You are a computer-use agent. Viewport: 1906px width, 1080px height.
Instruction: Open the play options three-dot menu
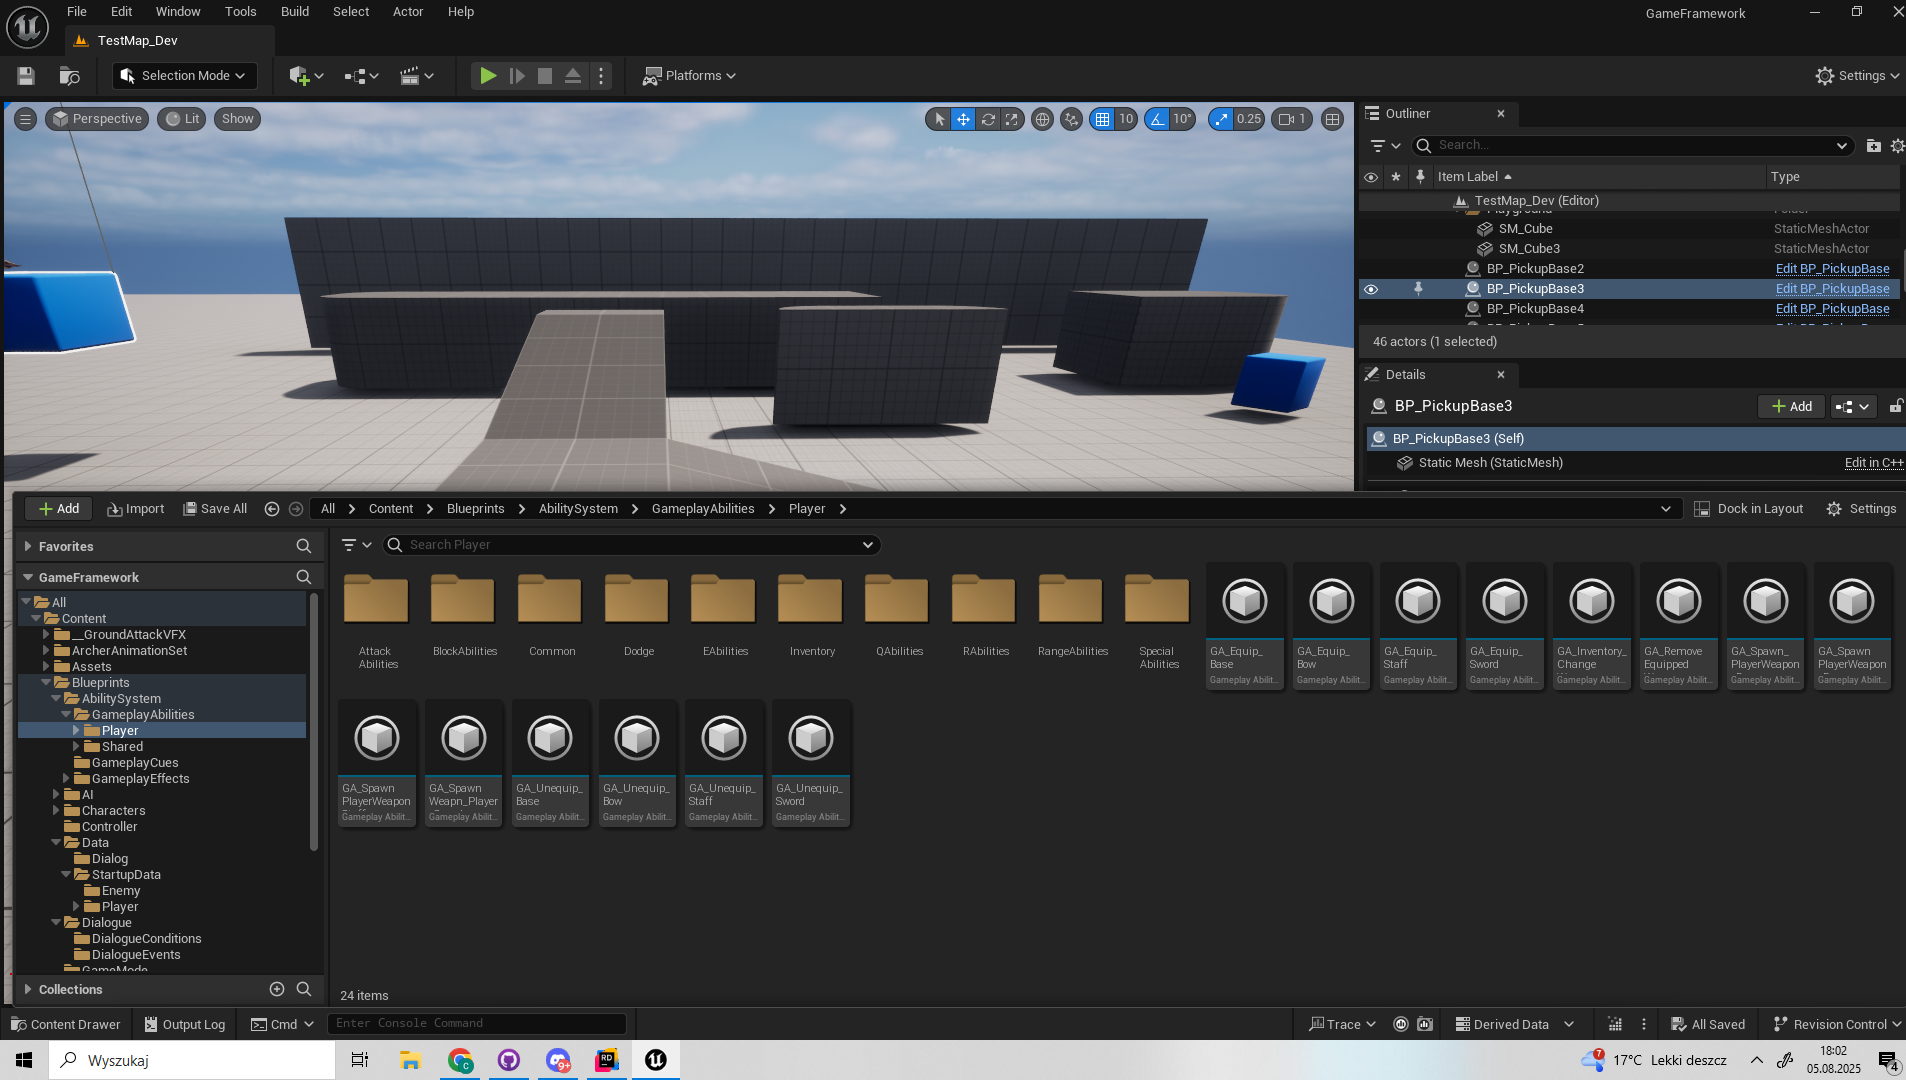tap(601, 76)
